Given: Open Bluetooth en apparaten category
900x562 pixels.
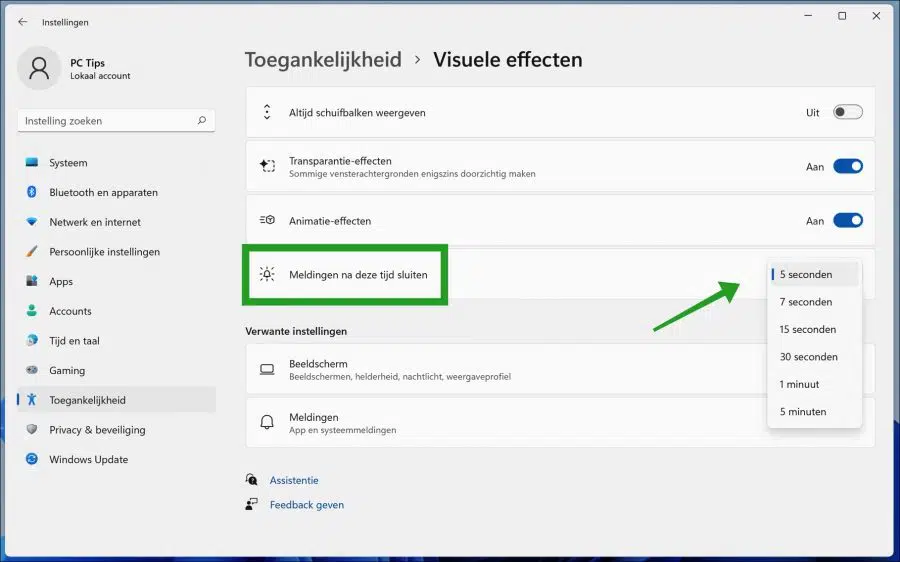Looking at the screenshot, I should coord(117,192).
